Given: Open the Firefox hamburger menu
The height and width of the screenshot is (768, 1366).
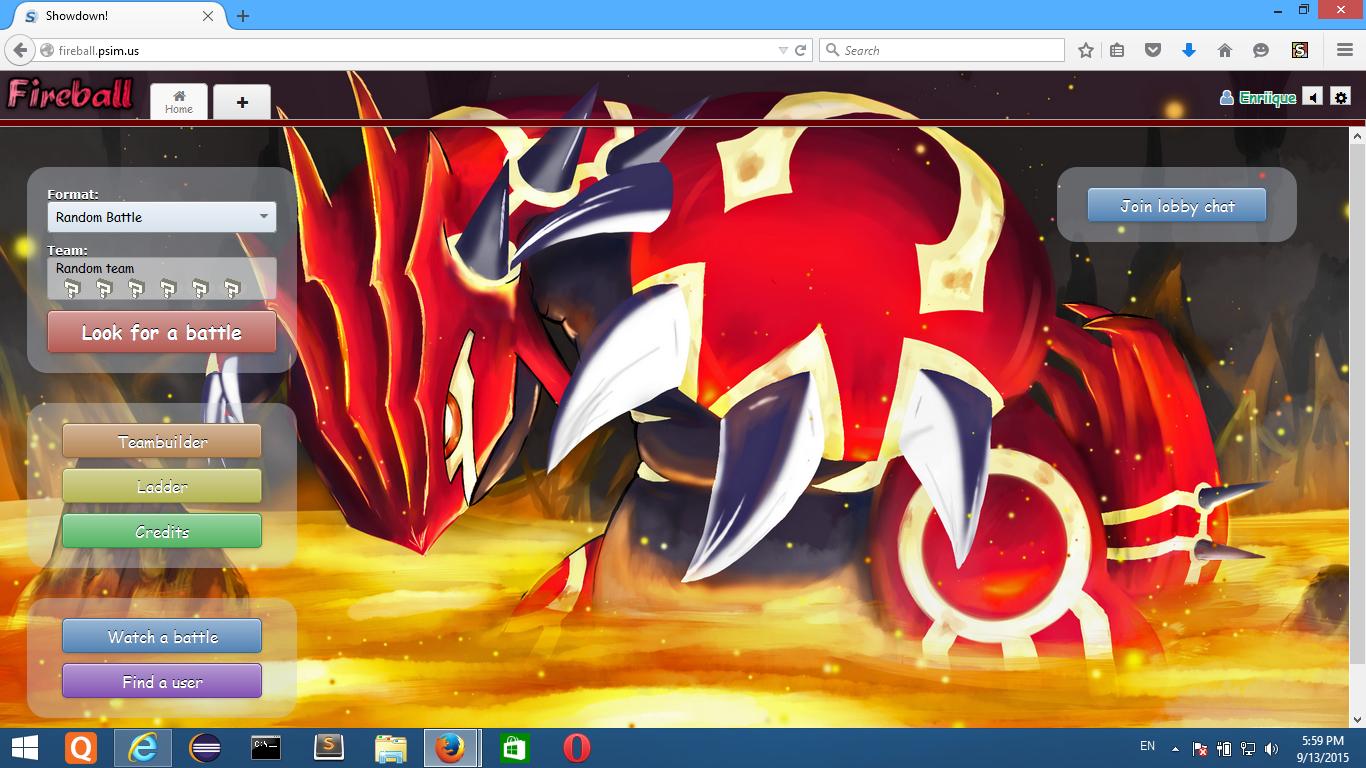Looking at the screenshot, I should click(x=1345, y=50).
